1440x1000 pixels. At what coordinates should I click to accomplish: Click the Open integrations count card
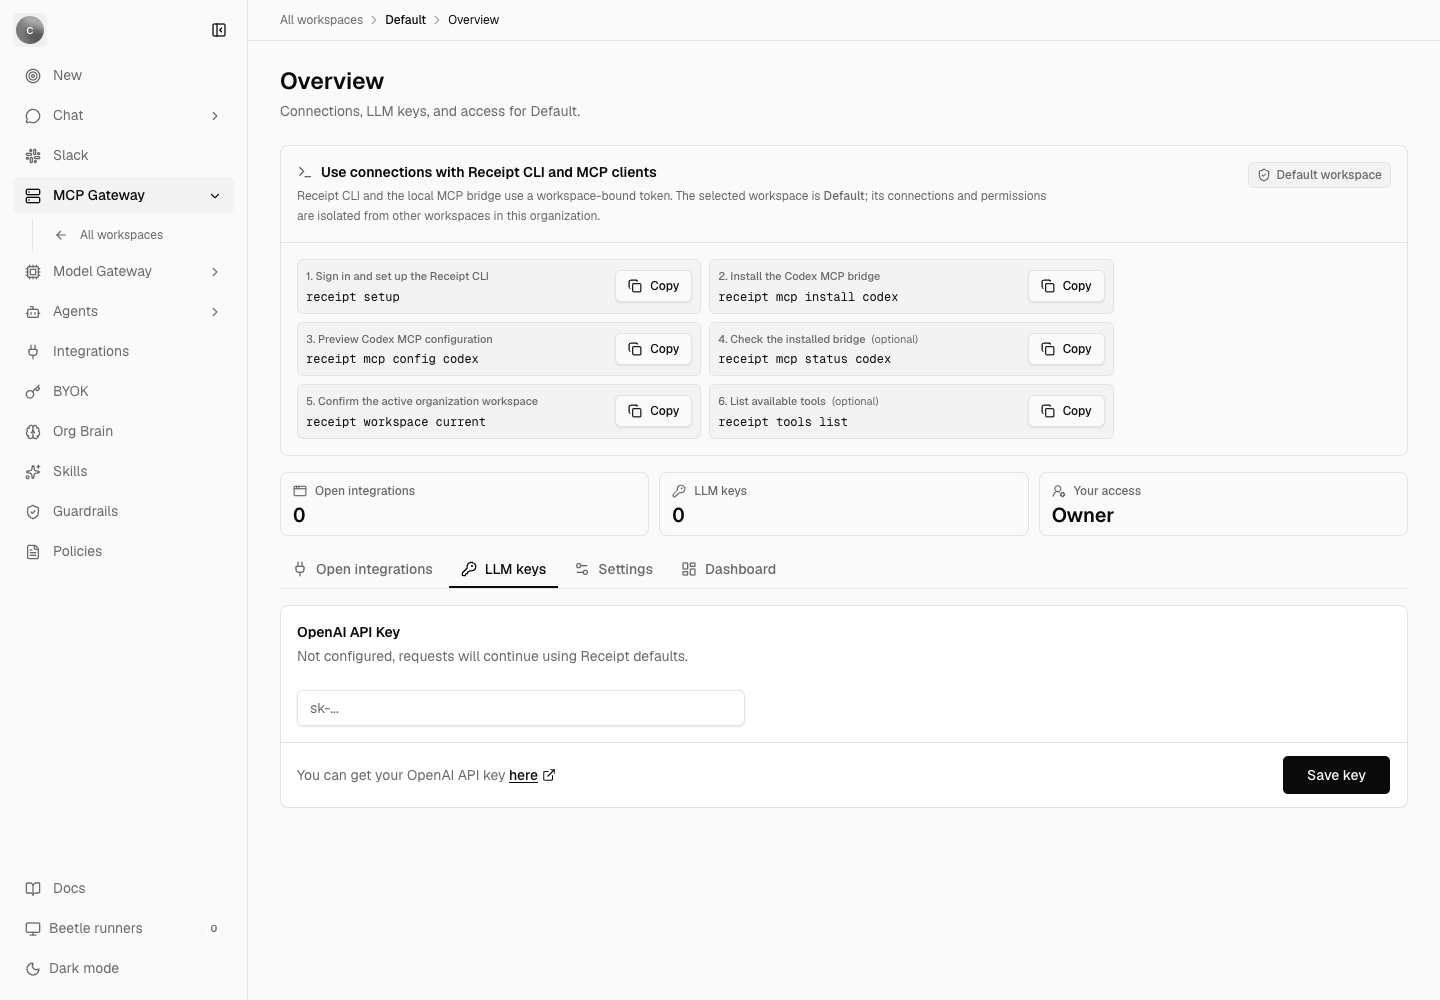[x=464, y=504]
